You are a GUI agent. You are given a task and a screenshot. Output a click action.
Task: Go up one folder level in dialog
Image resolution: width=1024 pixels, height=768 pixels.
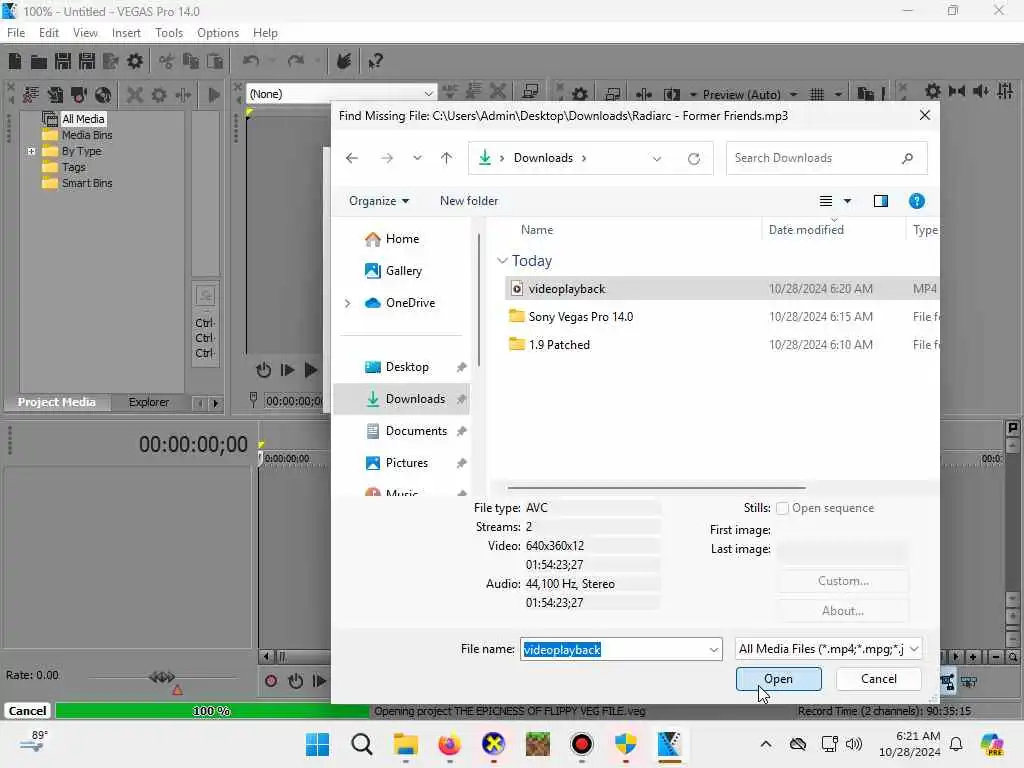pyautogui.click(x=446, y=158)
